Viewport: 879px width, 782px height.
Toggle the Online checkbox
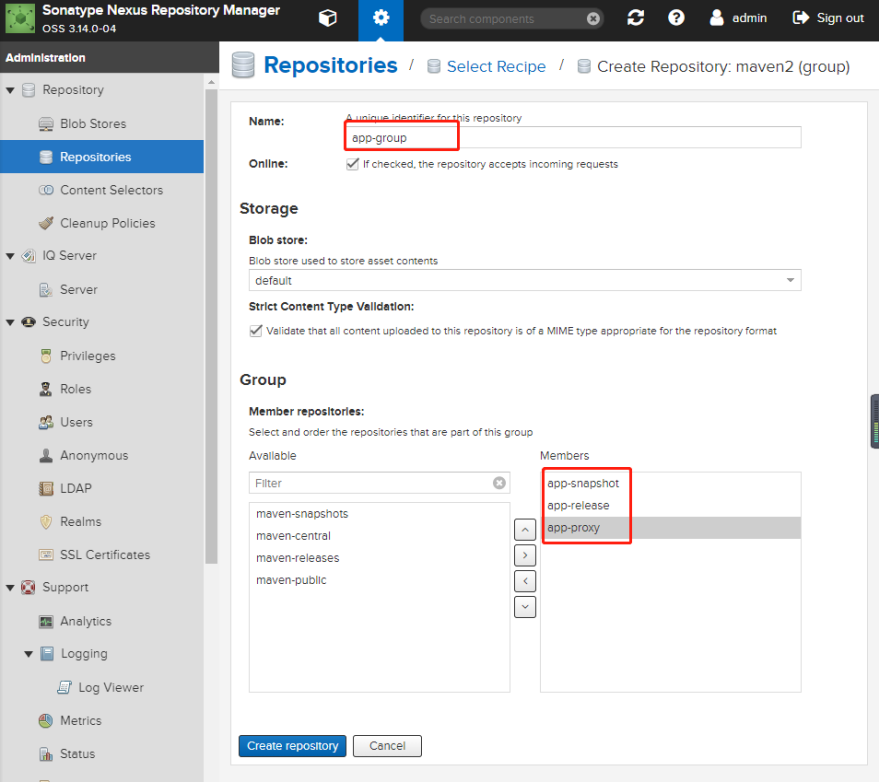(x=353, y=164)
